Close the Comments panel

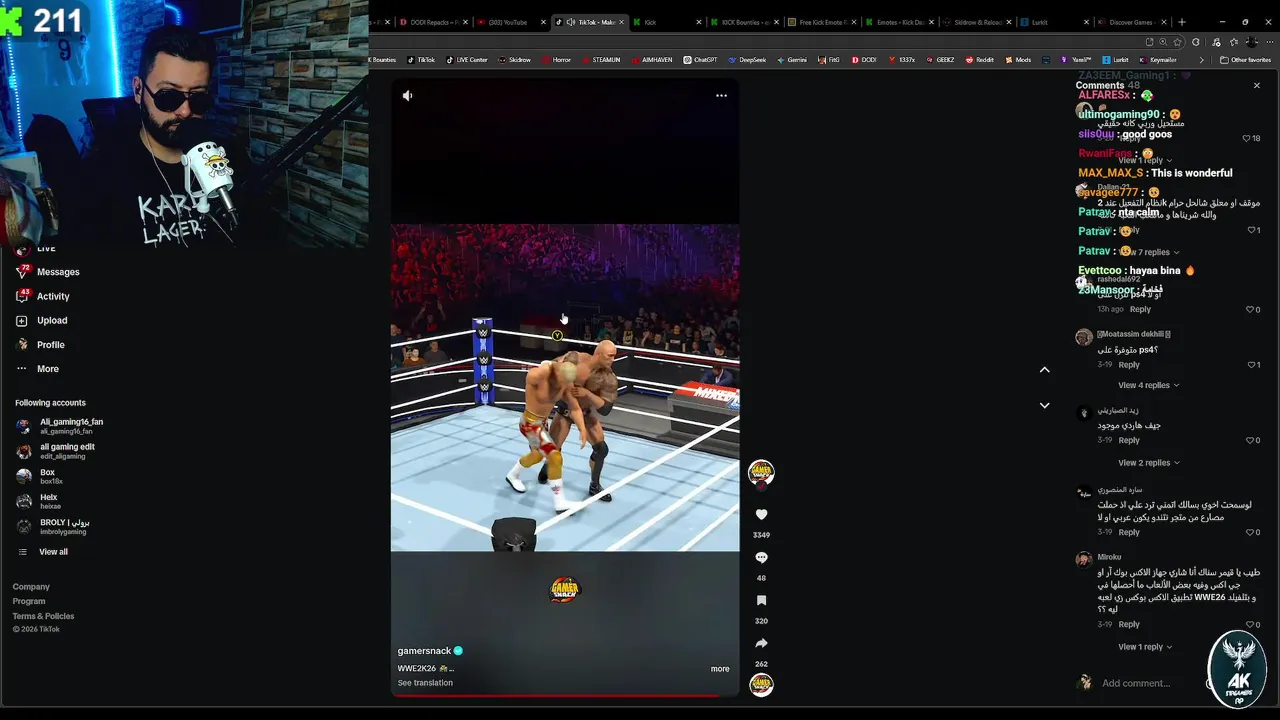(x=1257, y=86)
